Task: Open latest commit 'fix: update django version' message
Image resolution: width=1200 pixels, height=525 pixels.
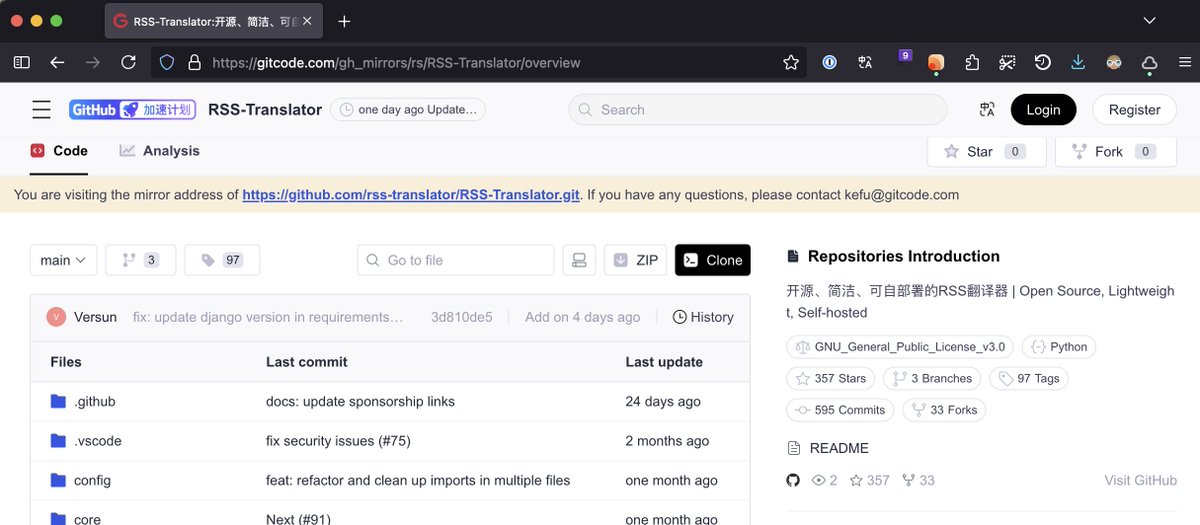Action: pos(268,317)
